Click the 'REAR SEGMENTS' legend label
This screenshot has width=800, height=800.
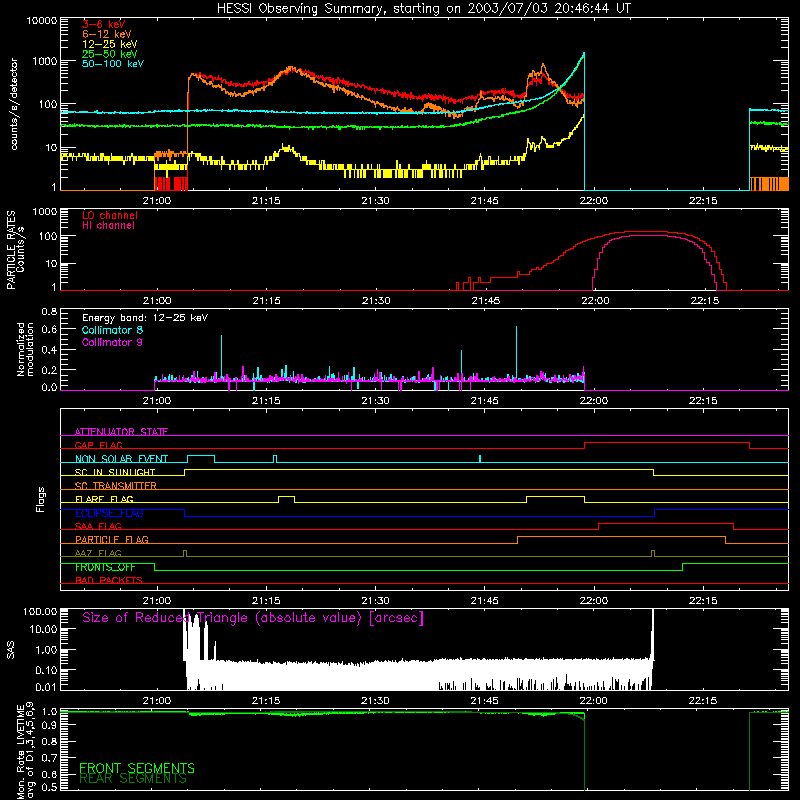[x=133, y=779]
